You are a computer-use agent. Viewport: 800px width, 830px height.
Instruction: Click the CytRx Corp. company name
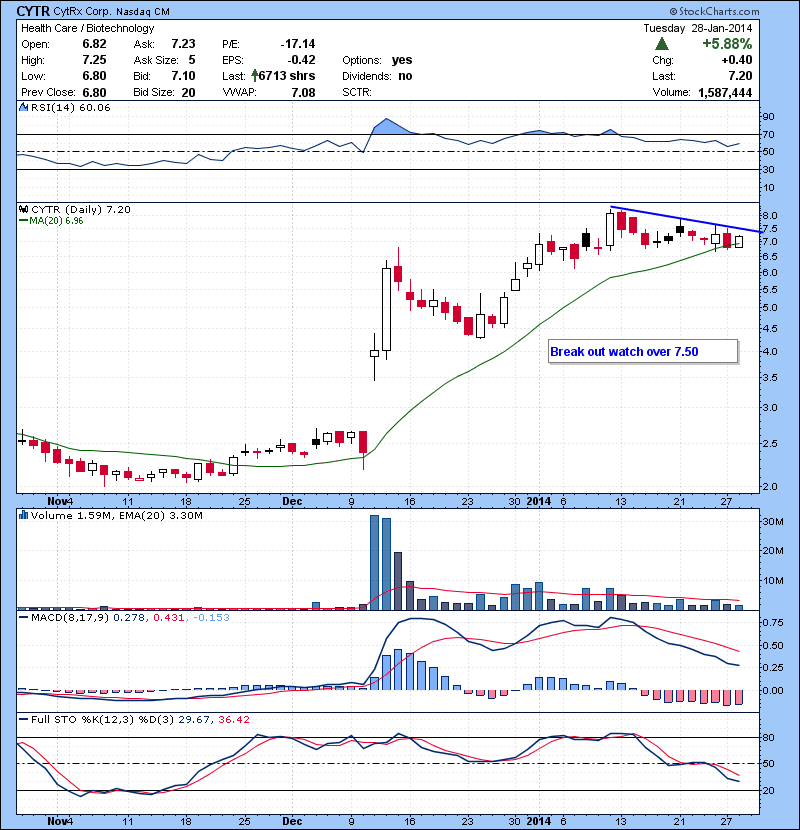[x=83, y=11]
